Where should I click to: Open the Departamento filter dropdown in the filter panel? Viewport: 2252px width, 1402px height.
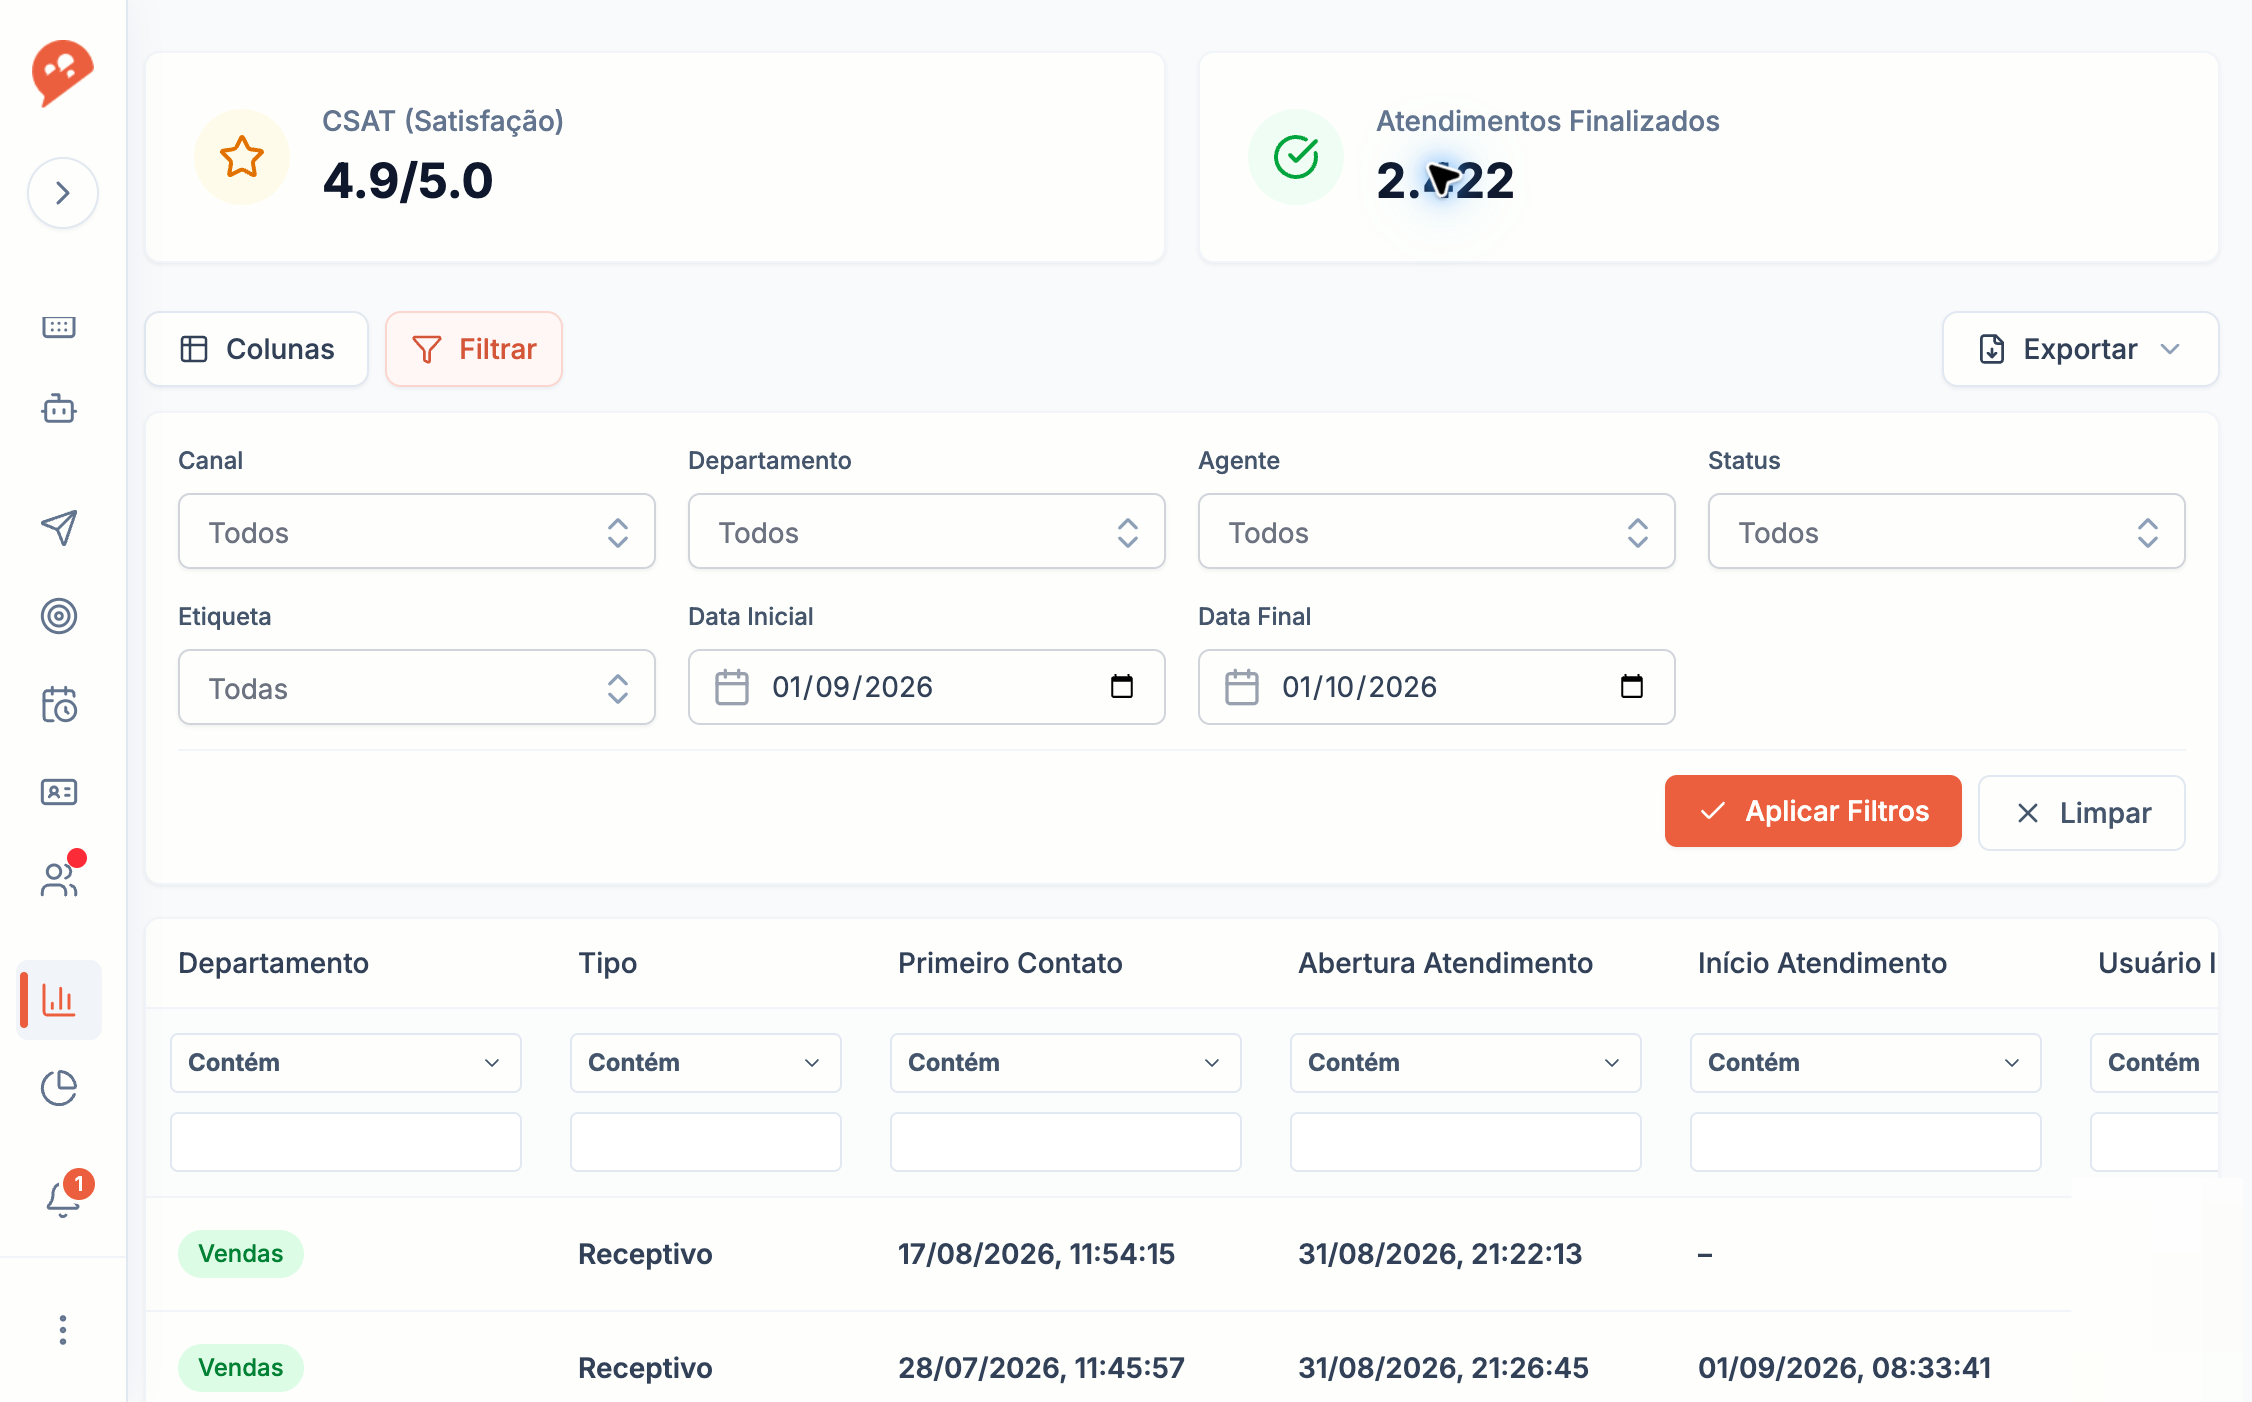(927, 531)
